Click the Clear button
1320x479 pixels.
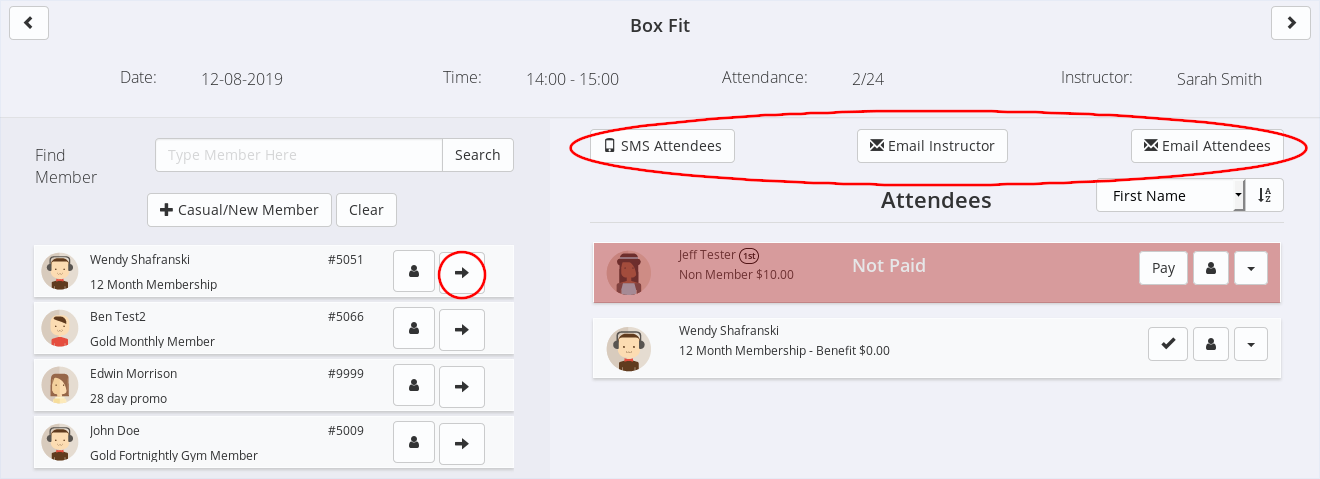(x=366, y=210)
